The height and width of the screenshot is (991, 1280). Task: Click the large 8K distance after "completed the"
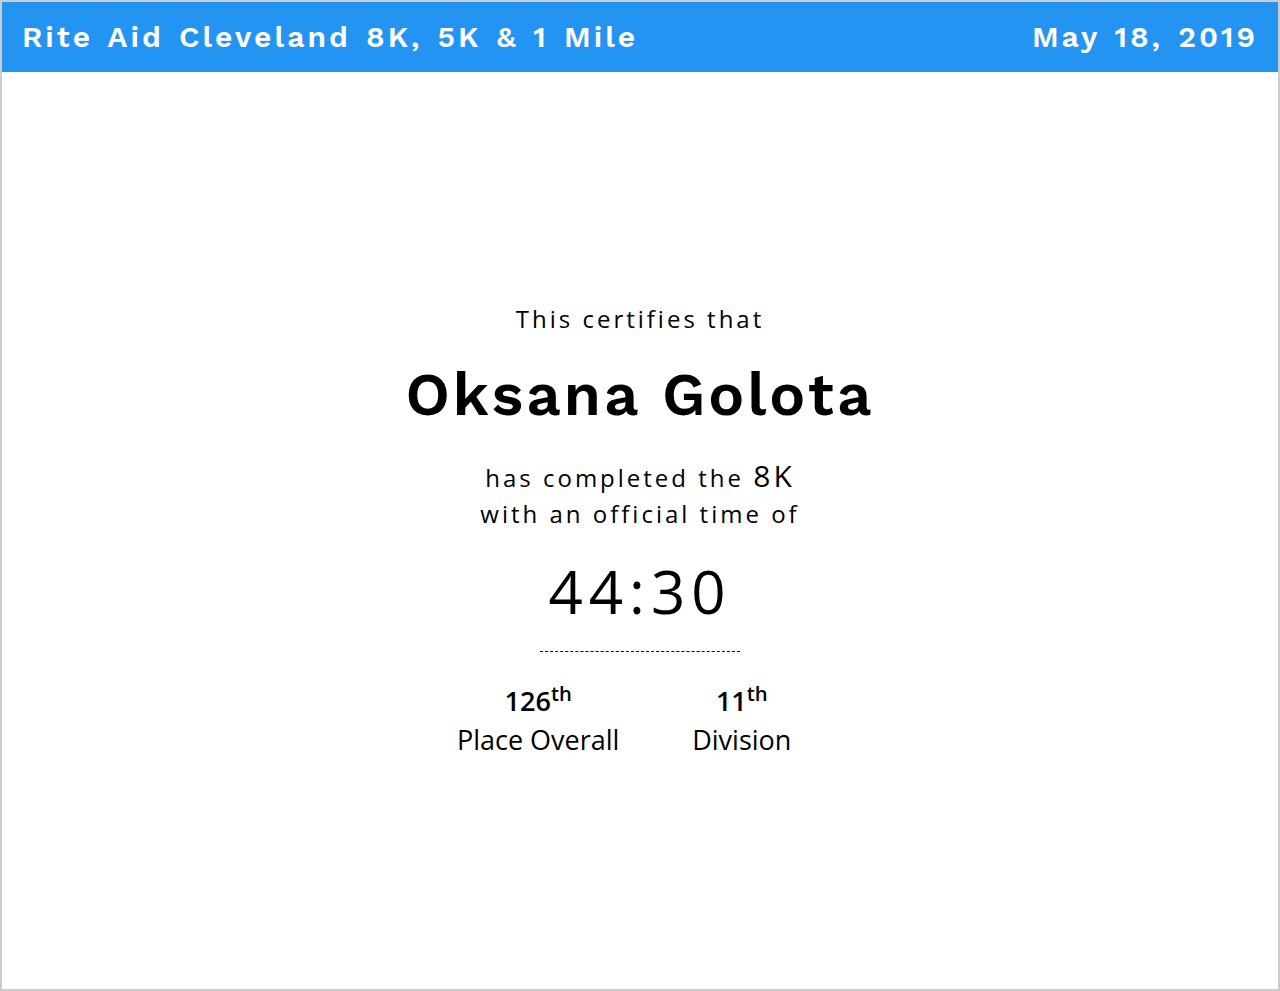click(773, 477)
